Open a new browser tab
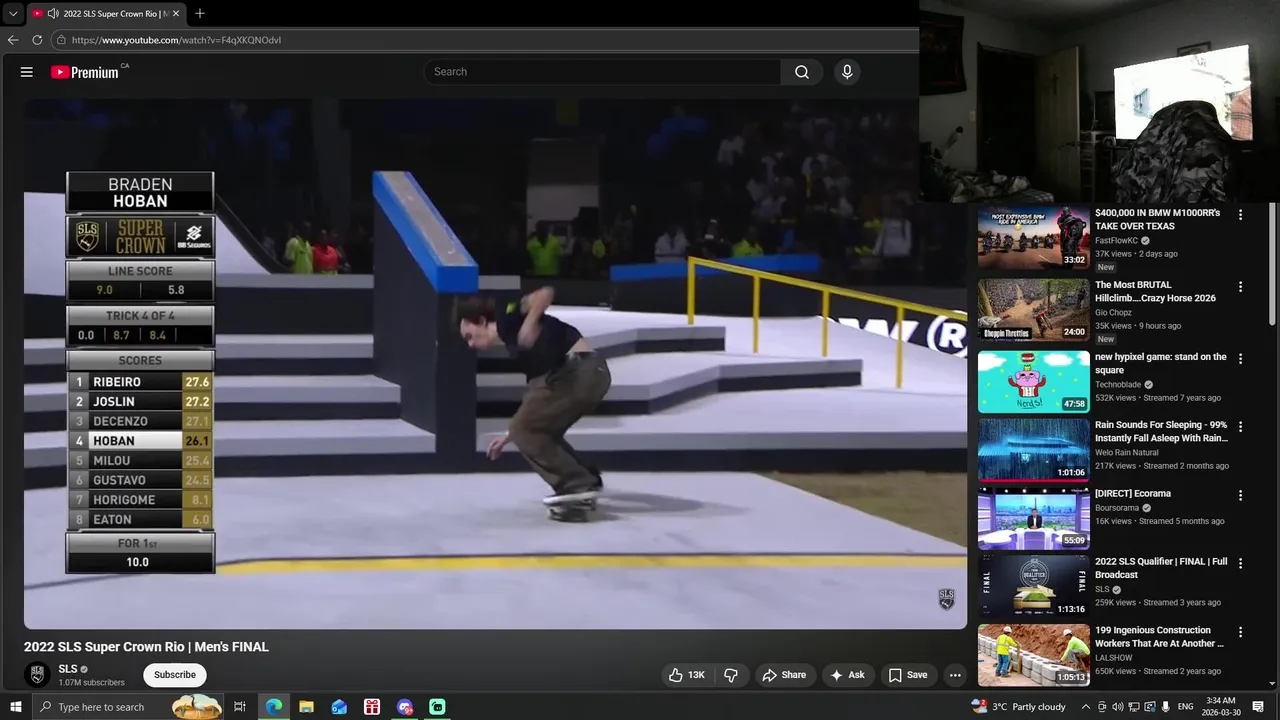Viewport: 1280px width, 720px height. tap(200, 14)
